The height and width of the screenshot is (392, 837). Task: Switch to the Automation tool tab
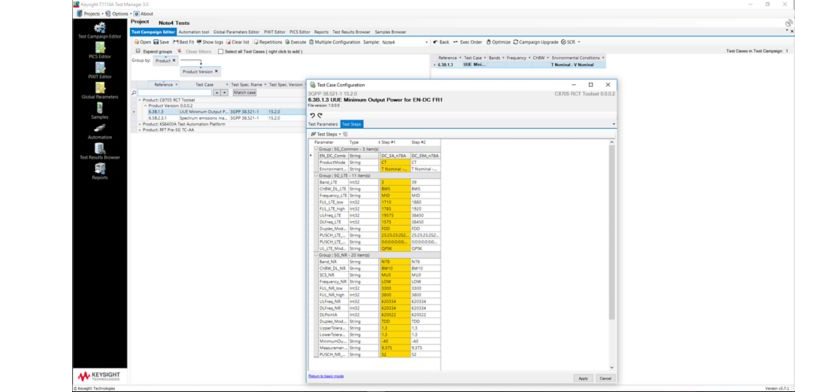click(x=194, y=32)
